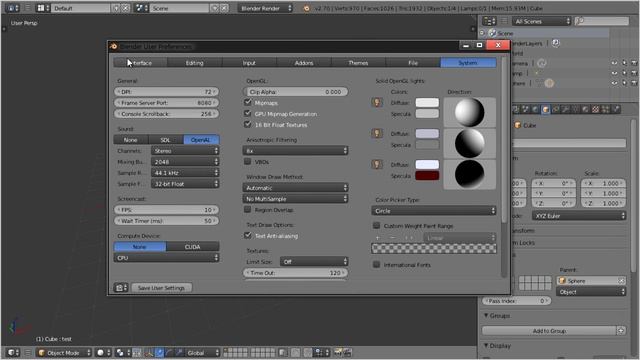Open the No MultiSample dropdown
The image size is (640, 360).
(x=296, y=199)
